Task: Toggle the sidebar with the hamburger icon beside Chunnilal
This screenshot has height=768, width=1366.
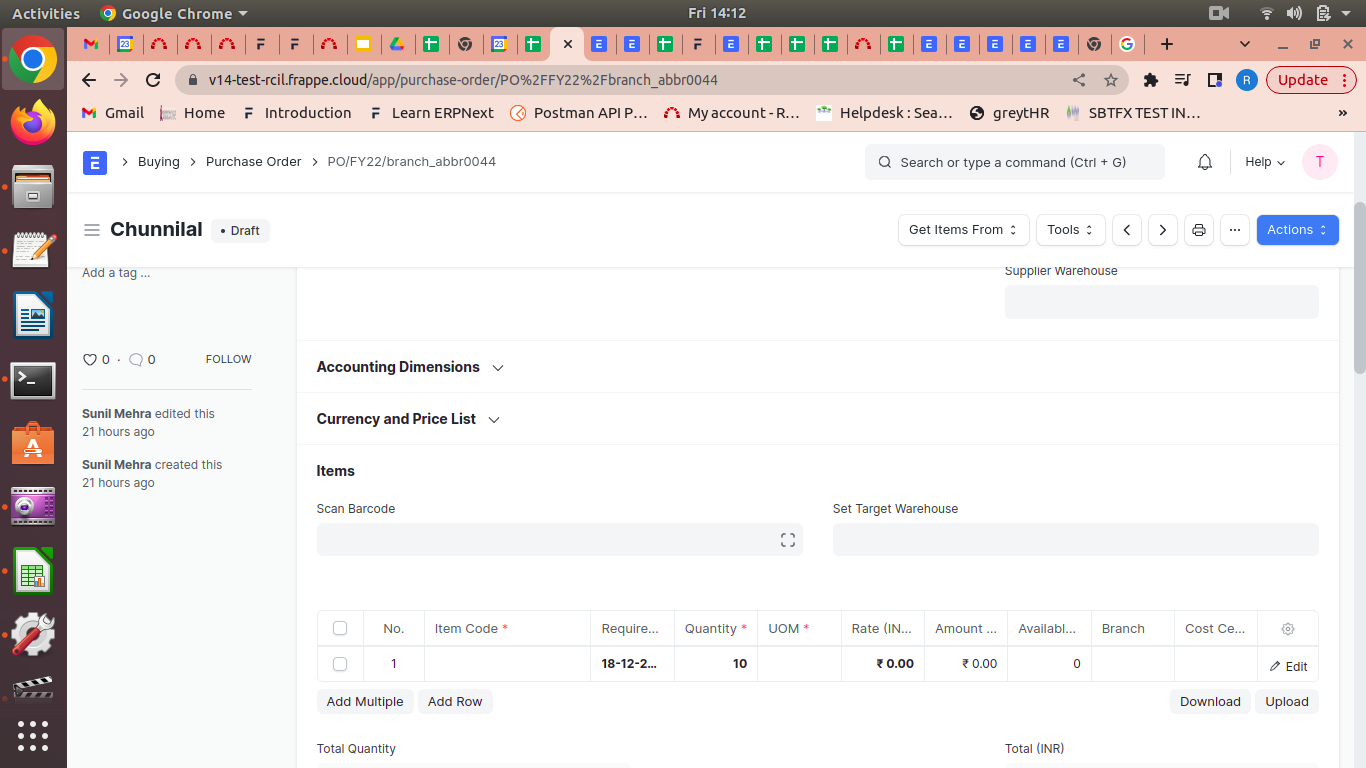Action: click(92, 229)
